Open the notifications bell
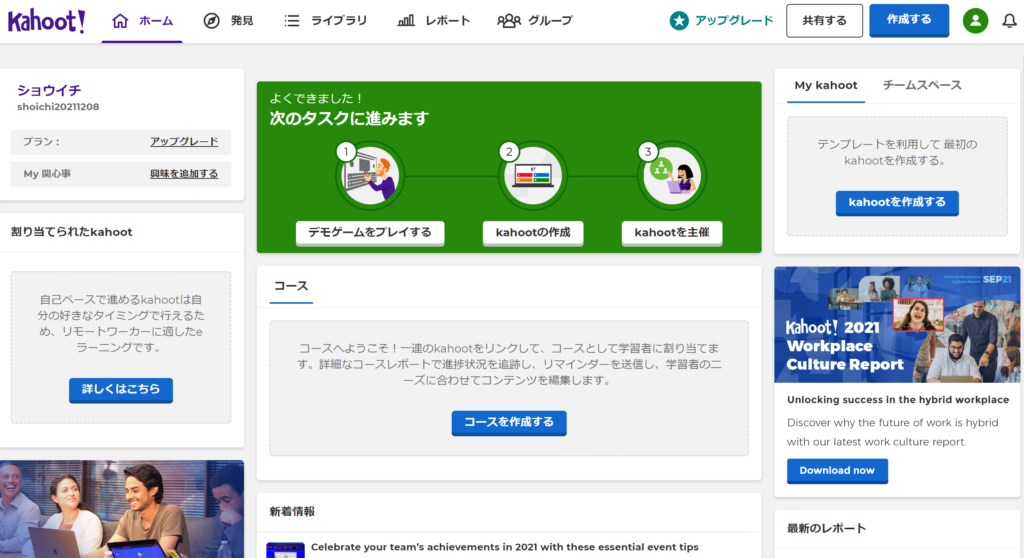Screen dimensions: 1024x558 (1010, 21)
